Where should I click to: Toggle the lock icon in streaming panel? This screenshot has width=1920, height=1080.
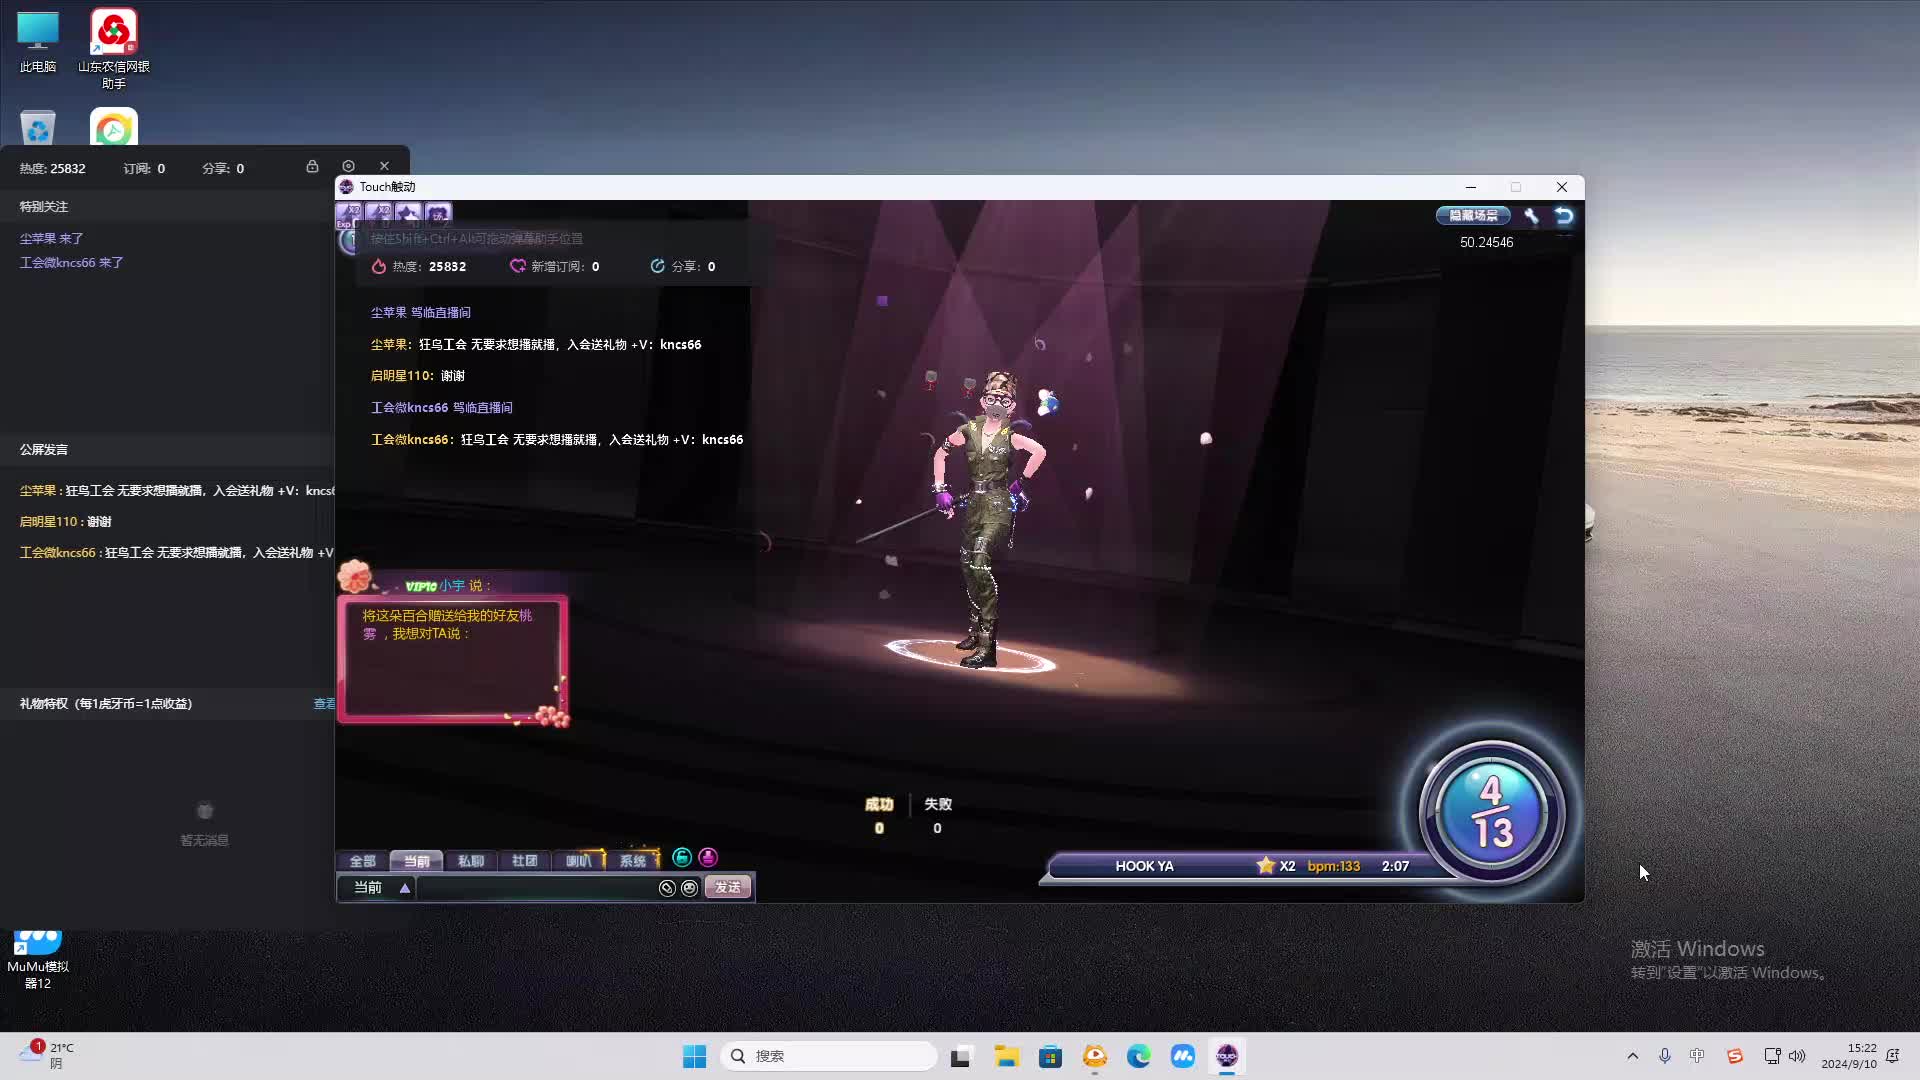tap(312, 166)
